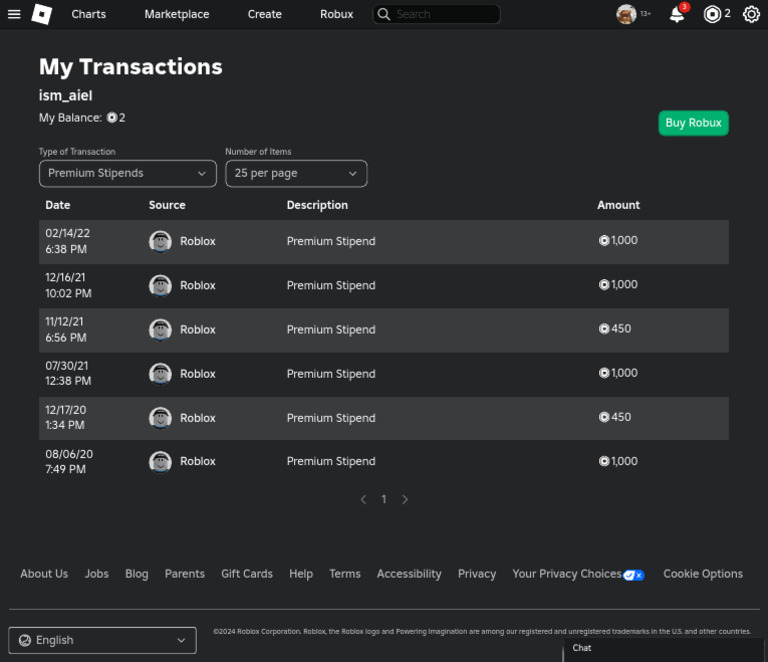Click the search magnifier icon
The height and width of the screenshot is (662, 768).
click(x=384, y=14)
